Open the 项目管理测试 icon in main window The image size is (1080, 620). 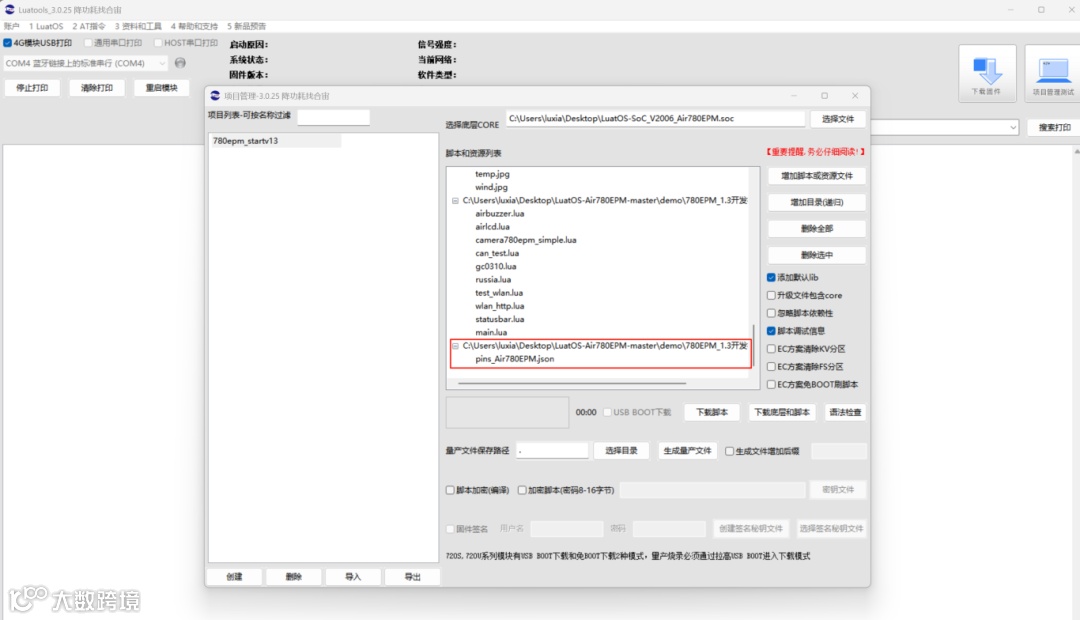pos(1052,74)
